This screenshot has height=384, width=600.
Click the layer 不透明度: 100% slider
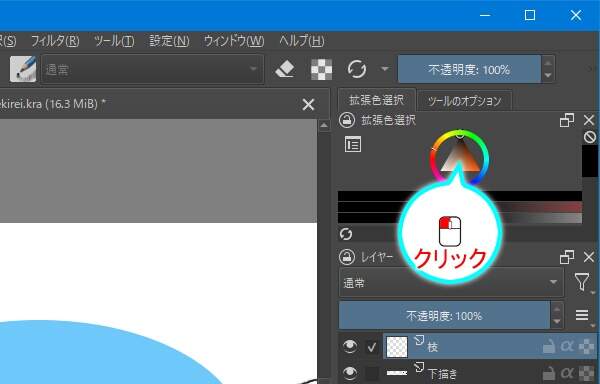click(444, 316)
